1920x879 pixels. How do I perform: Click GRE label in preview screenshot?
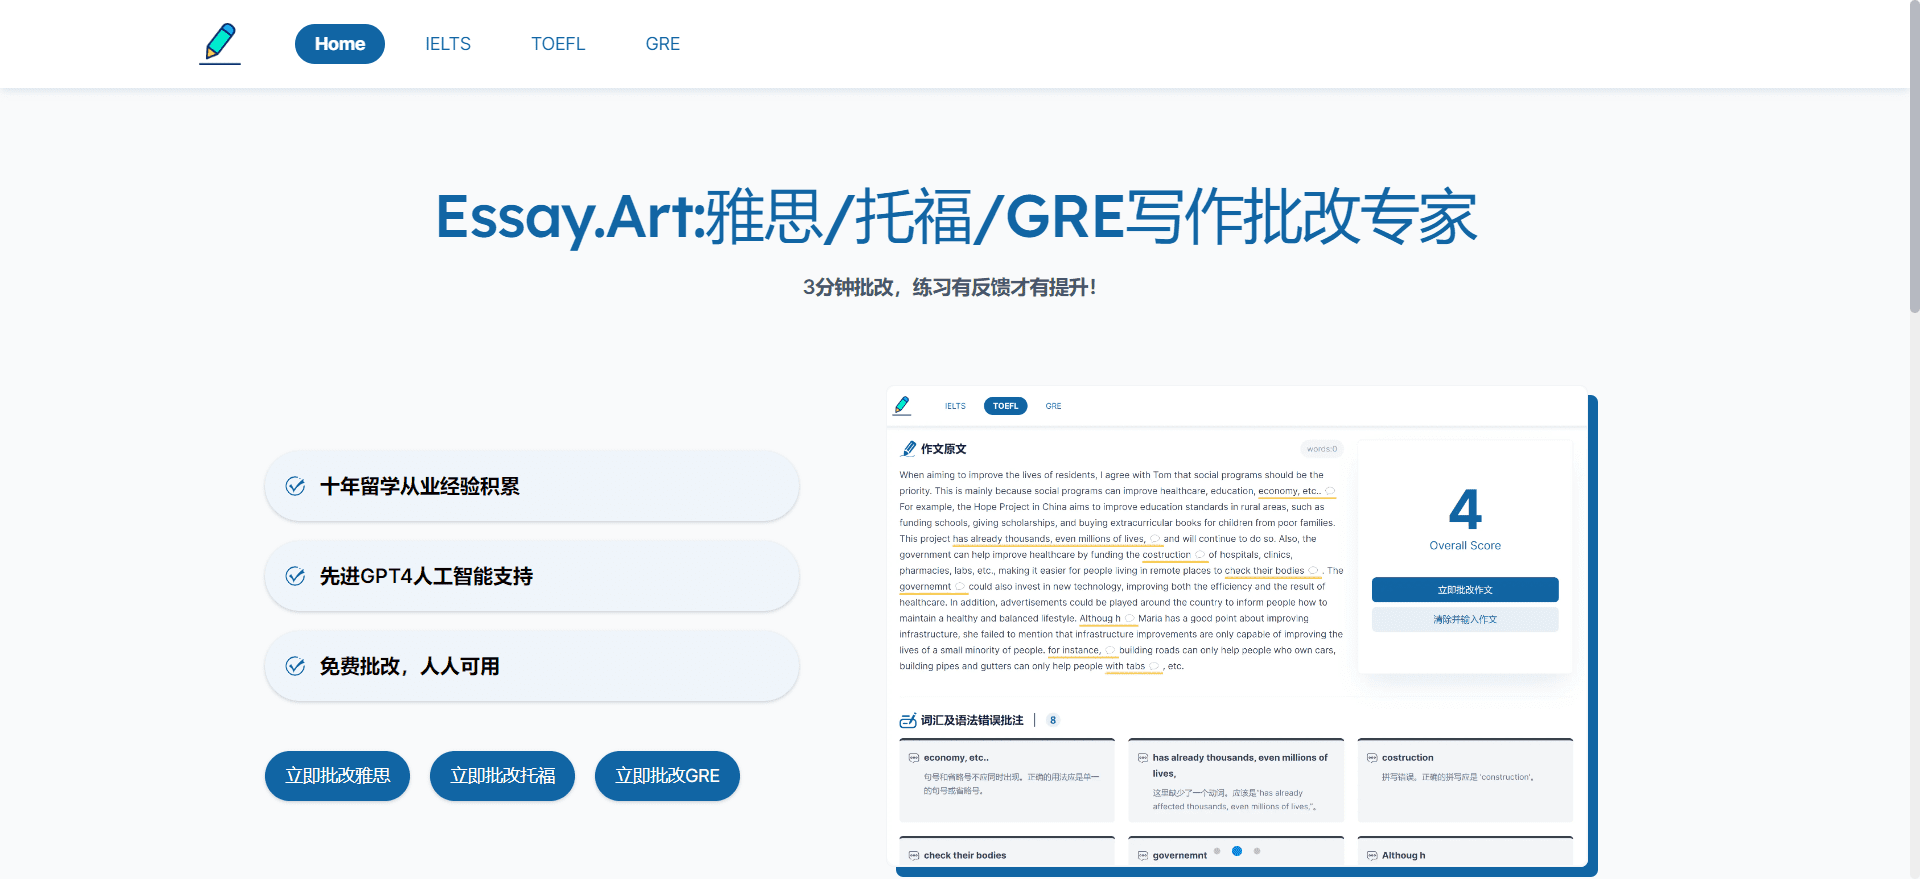[x=1053, y=406]
